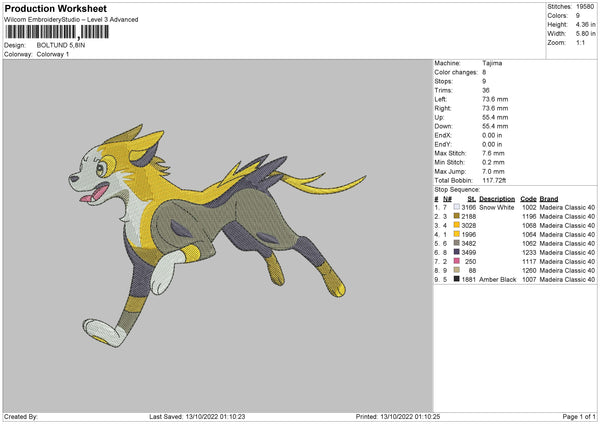
Task: Click the Zoom value 1:1
Action: coord(580,43)
